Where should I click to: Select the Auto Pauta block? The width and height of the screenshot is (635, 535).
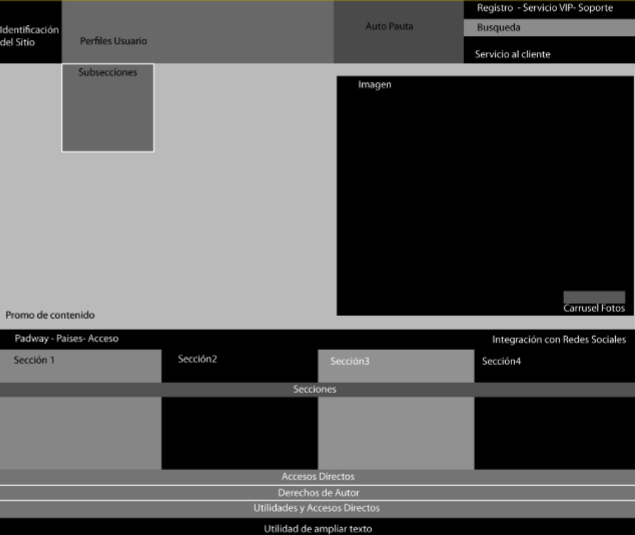[x=398, y=32]
